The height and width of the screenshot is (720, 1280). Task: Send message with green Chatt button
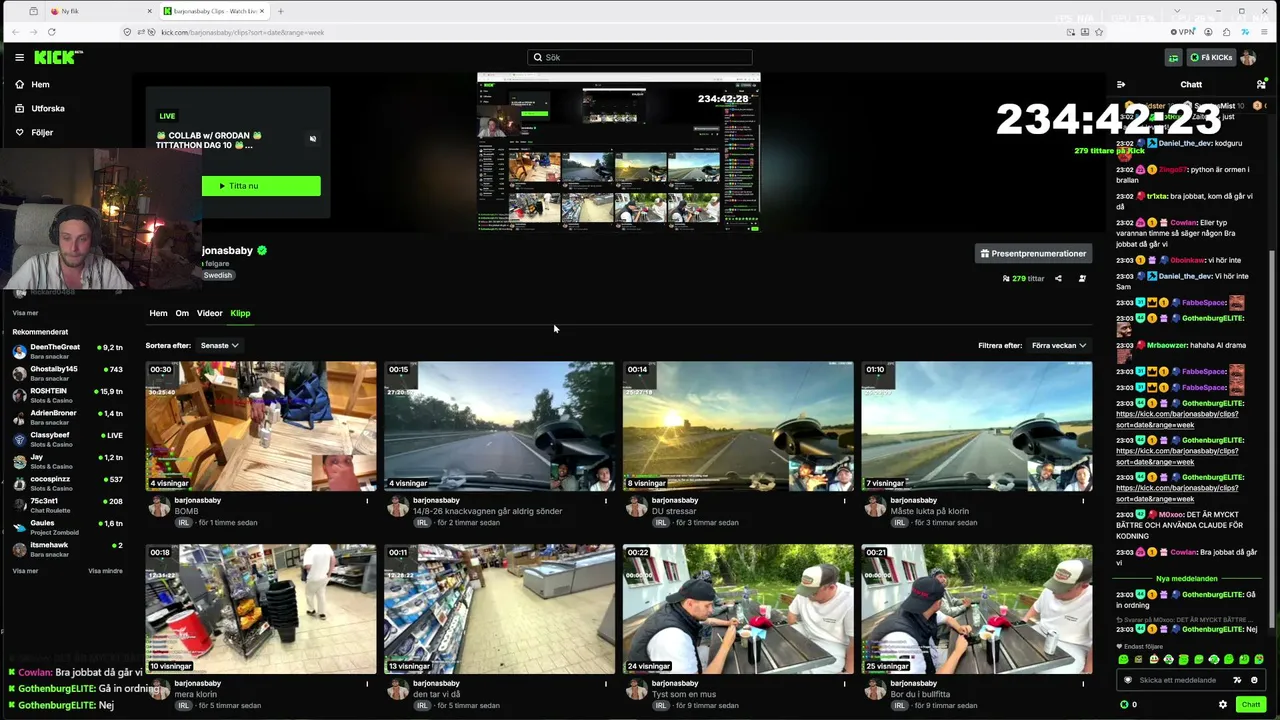pos(1251,705)
